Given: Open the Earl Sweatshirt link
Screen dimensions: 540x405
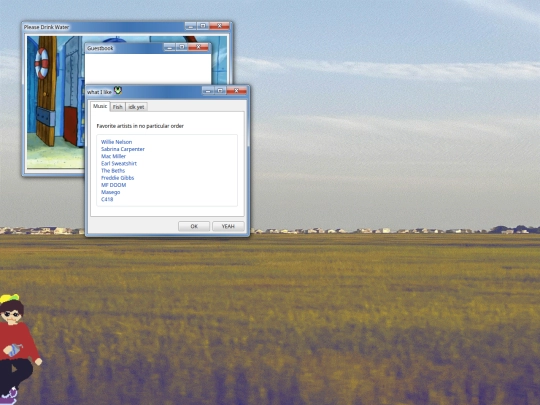Looking at the screenshot, I should pos(119,164).
